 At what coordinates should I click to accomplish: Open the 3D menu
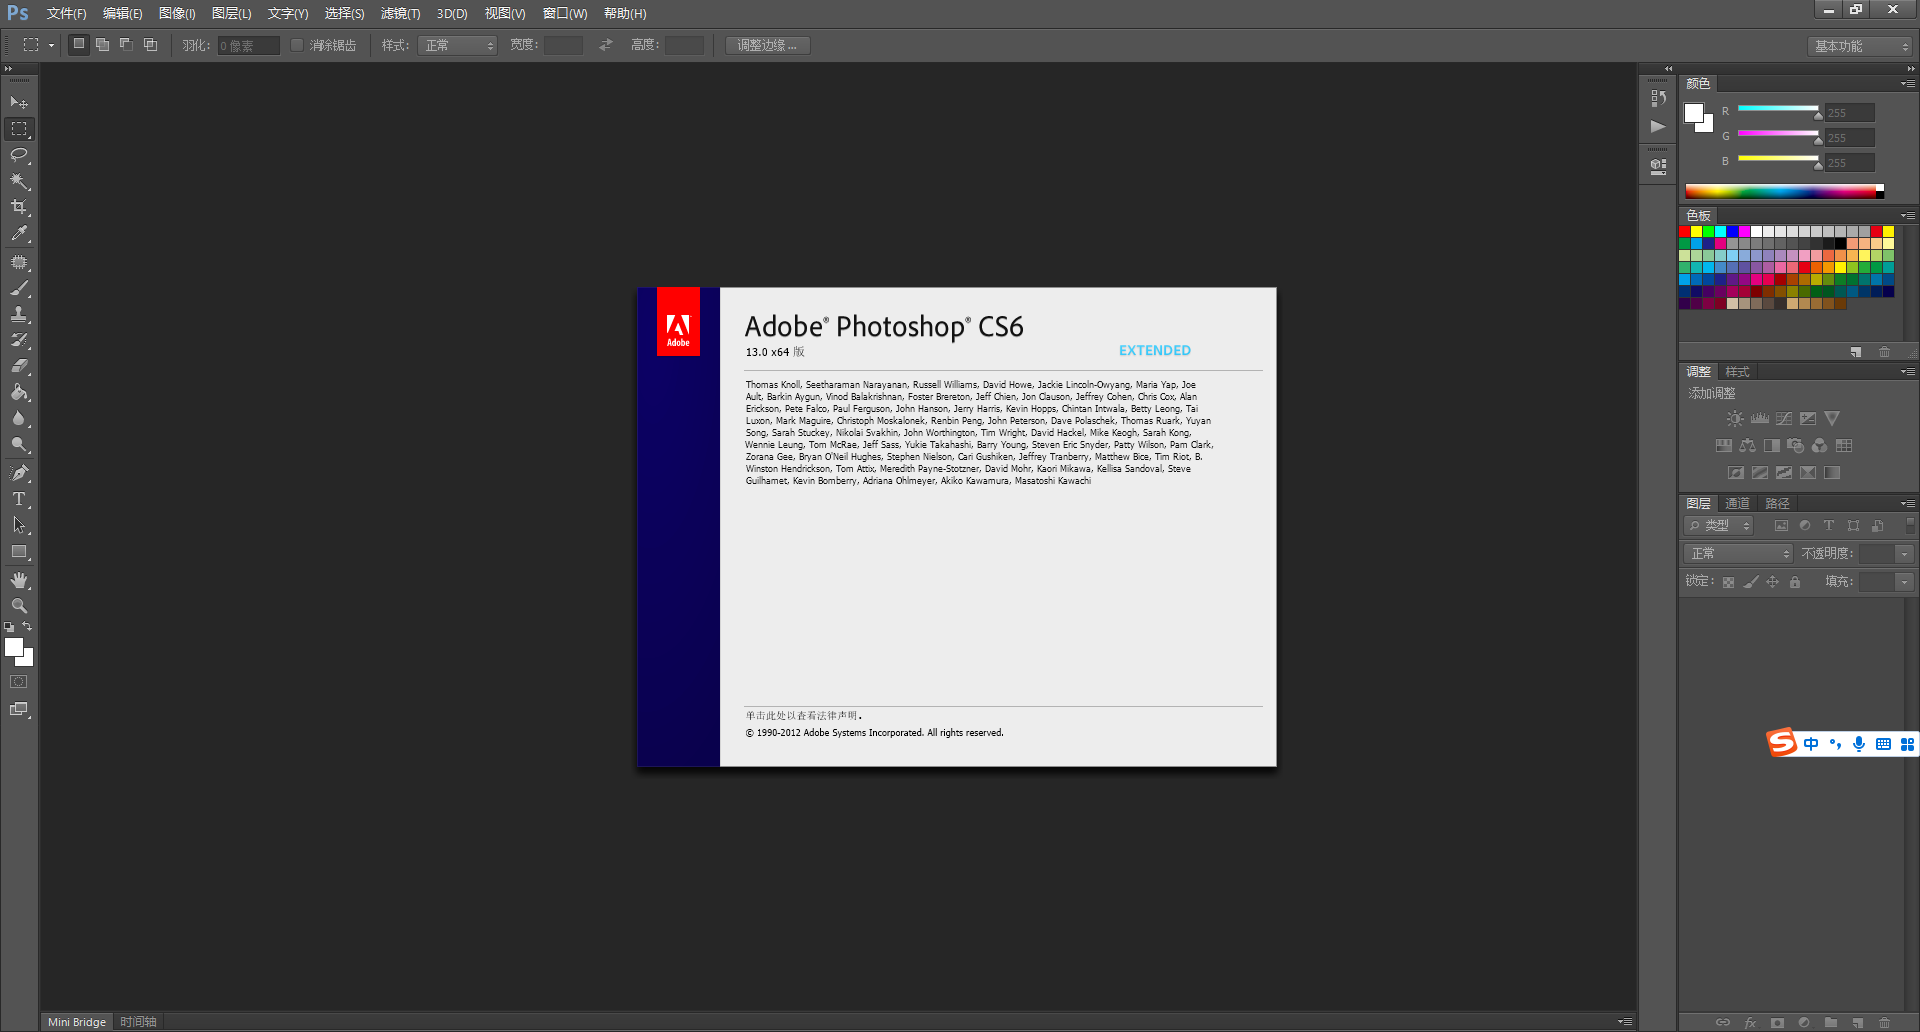point(452,14)
